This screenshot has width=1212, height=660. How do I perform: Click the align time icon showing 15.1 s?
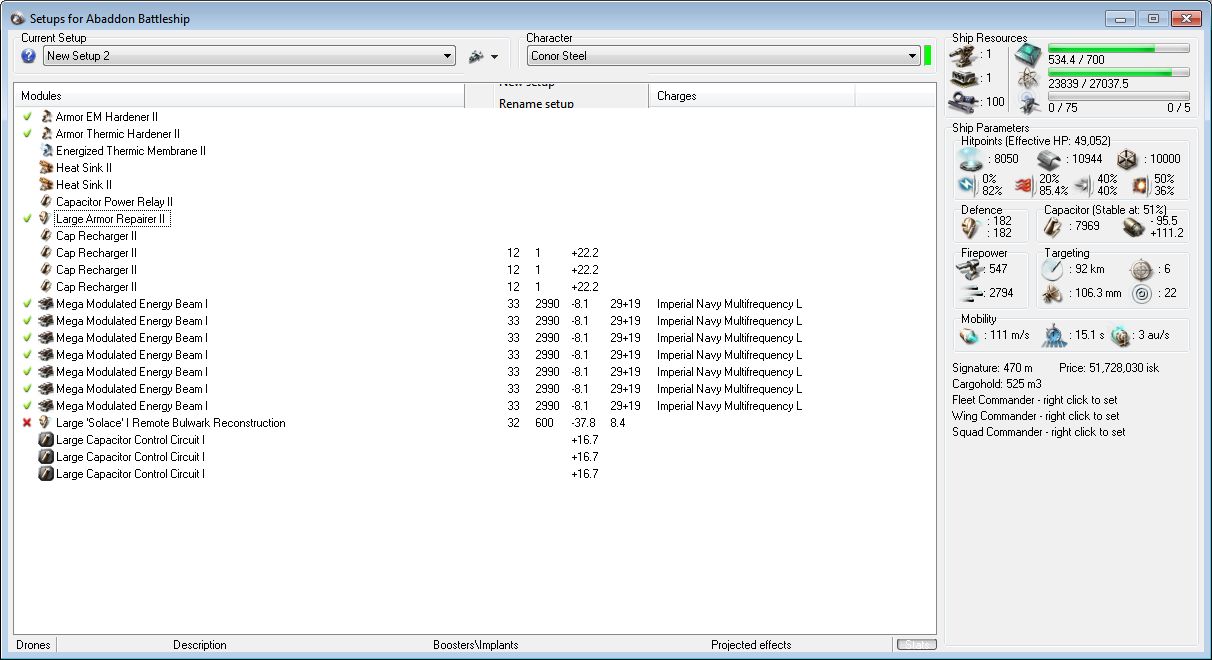tap(1053, 335)
